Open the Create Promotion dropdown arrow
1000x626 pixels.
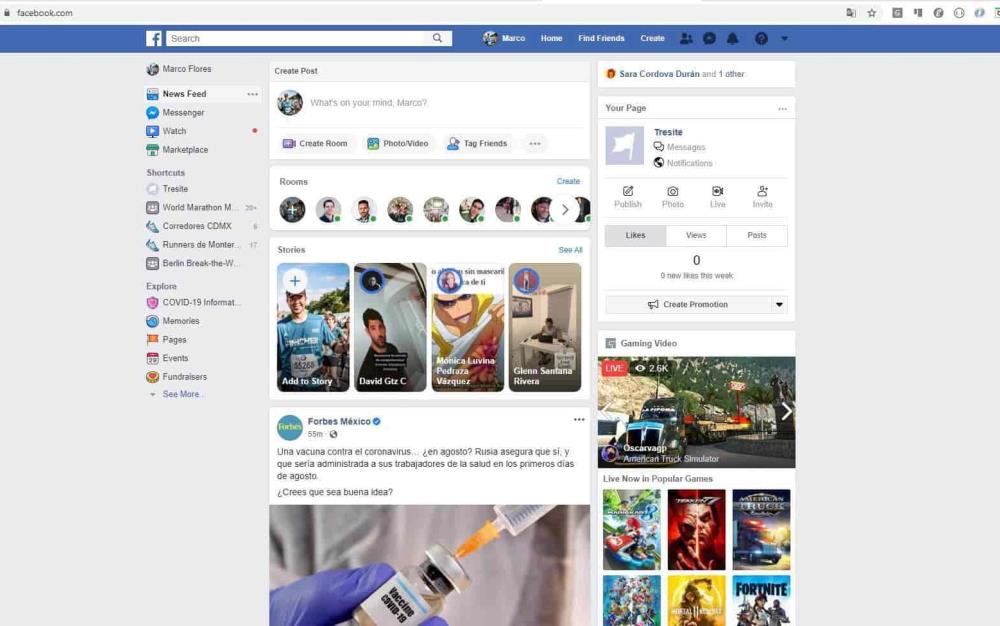[x=779, y=304]
